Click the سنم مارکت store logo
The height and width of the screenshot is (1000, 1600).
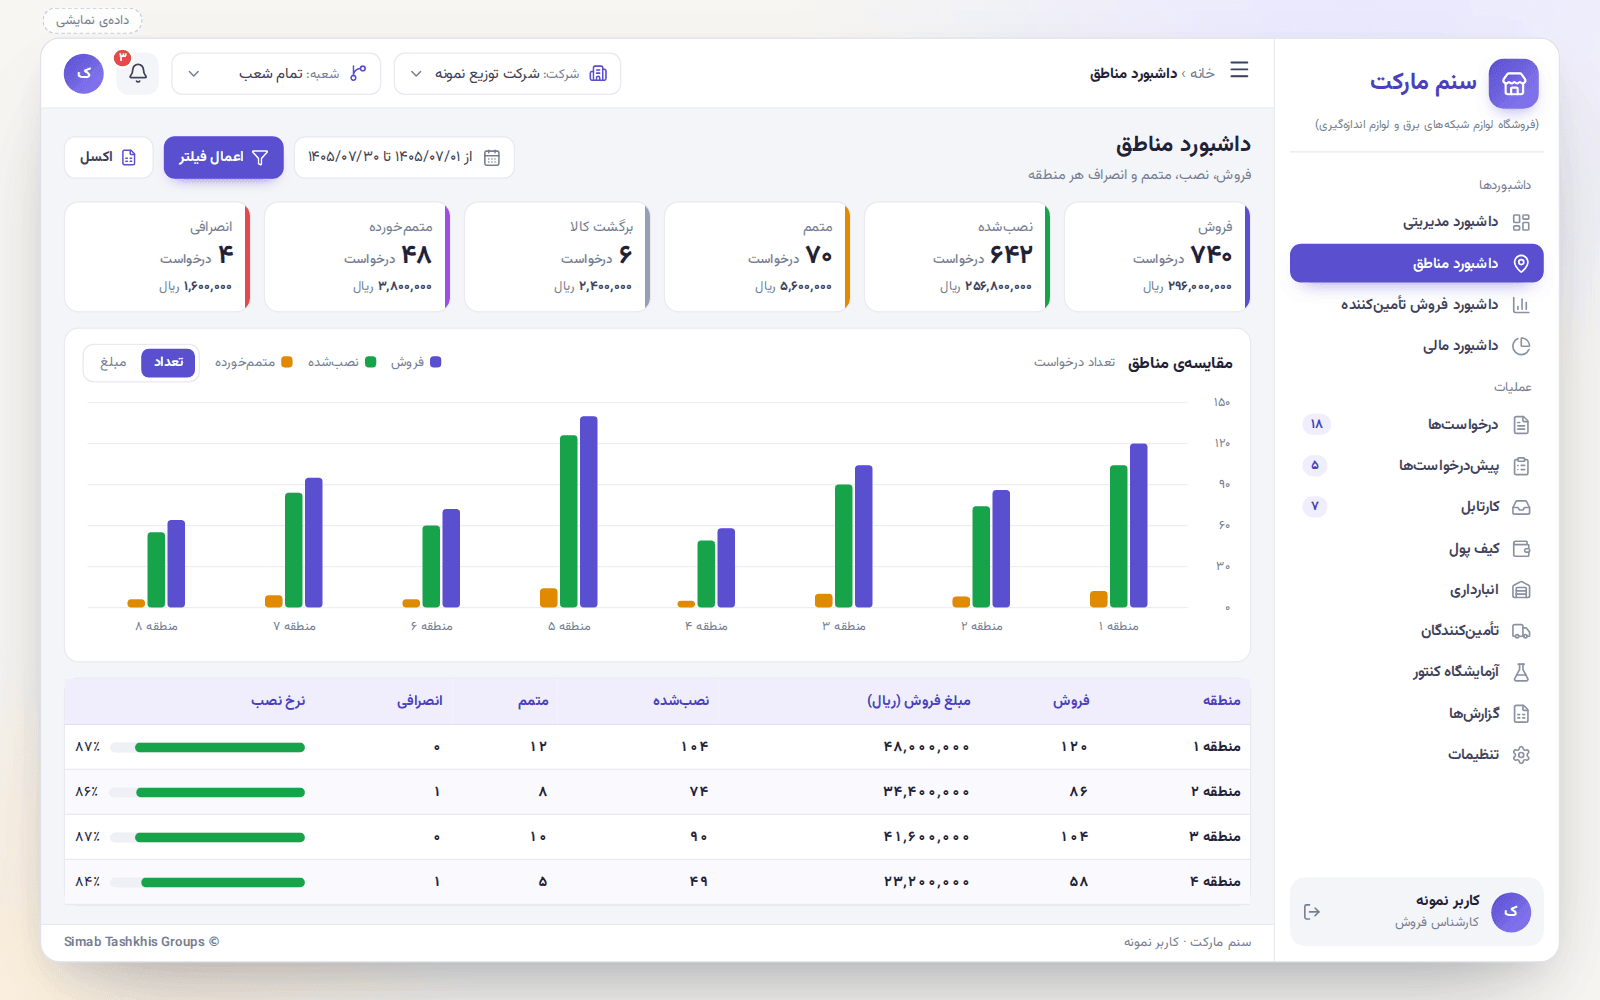[1513, 84]
